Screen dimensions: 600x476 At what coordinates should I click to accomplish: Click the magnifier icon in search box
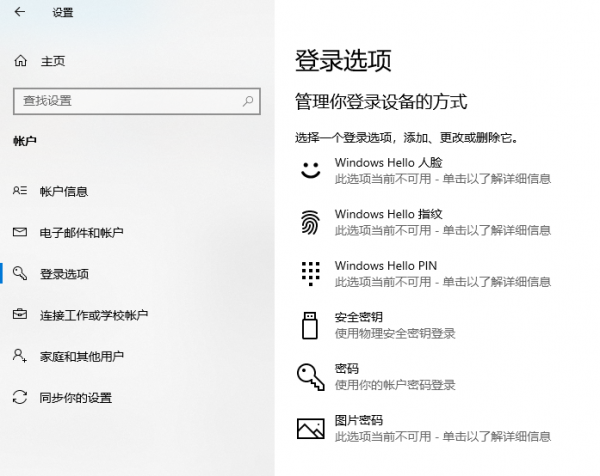(248, 101)
